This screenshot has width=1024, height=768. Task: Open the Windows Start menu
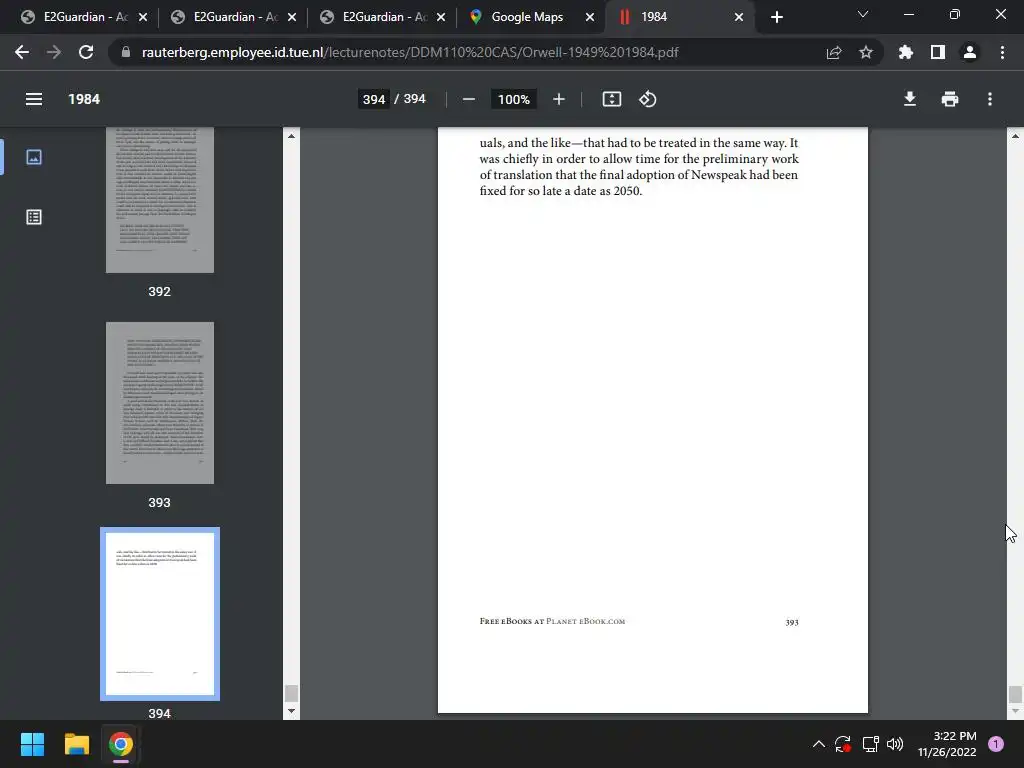click(32, 744)
